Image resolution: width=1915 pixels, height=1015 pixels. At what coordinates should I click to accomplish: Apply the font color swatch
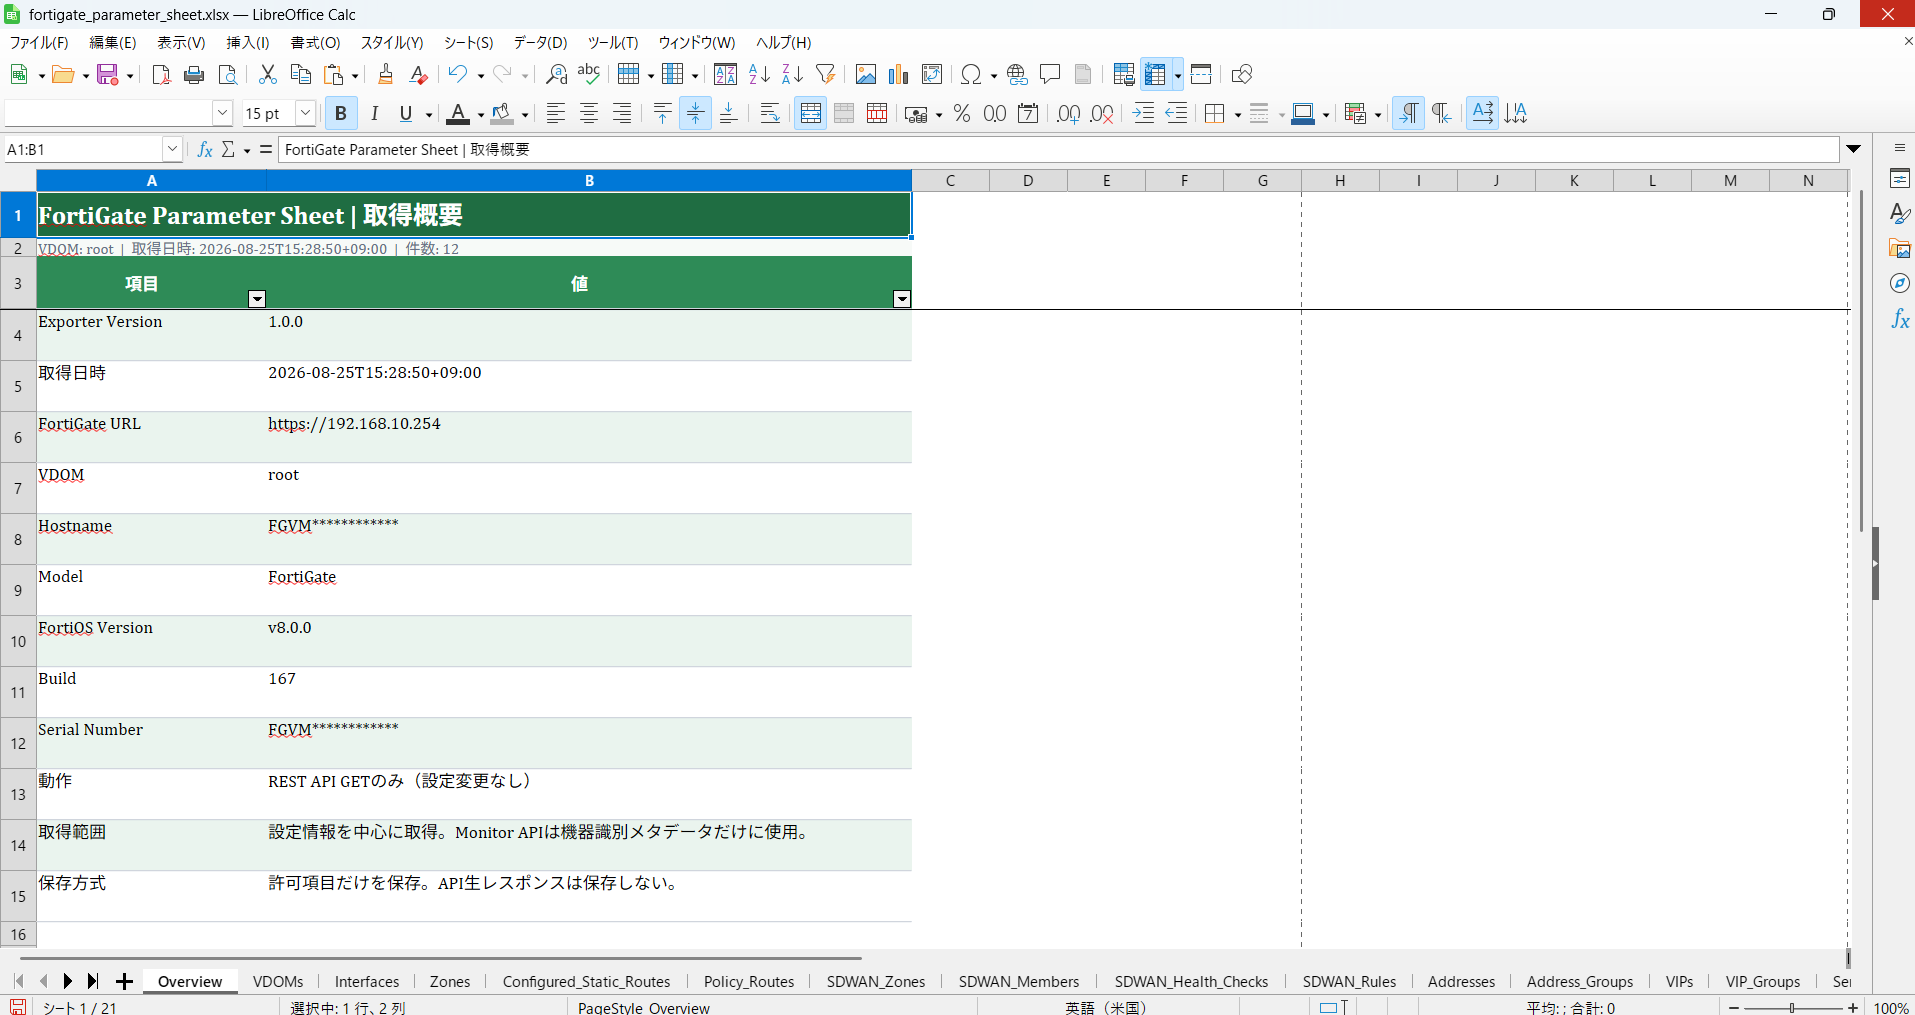458,114
